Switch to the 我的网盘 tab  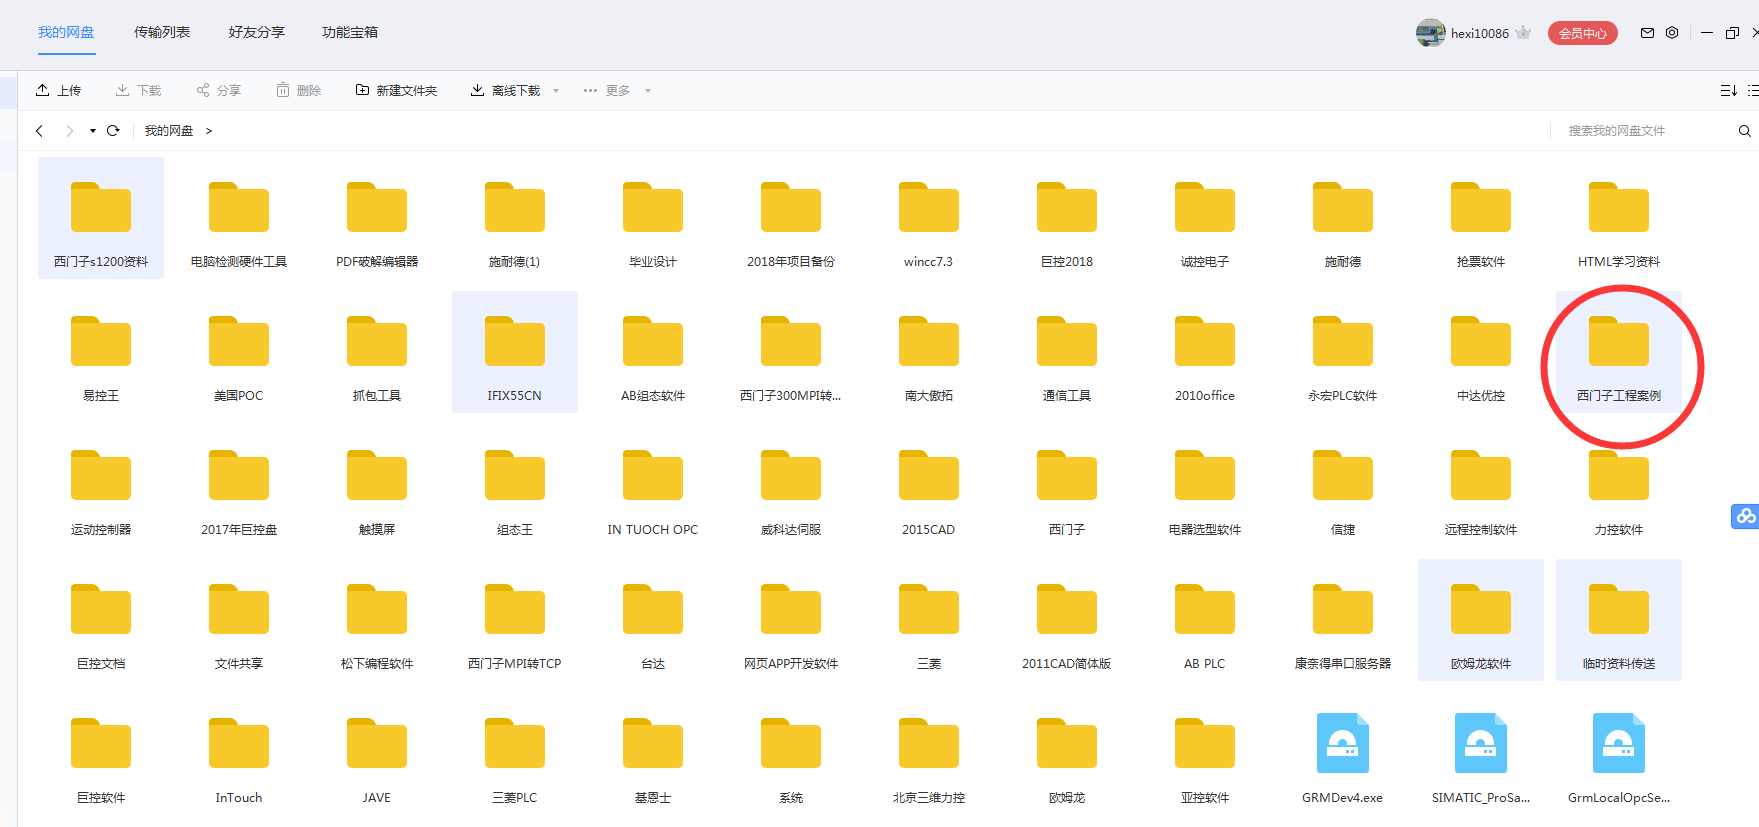click(66, 32)
